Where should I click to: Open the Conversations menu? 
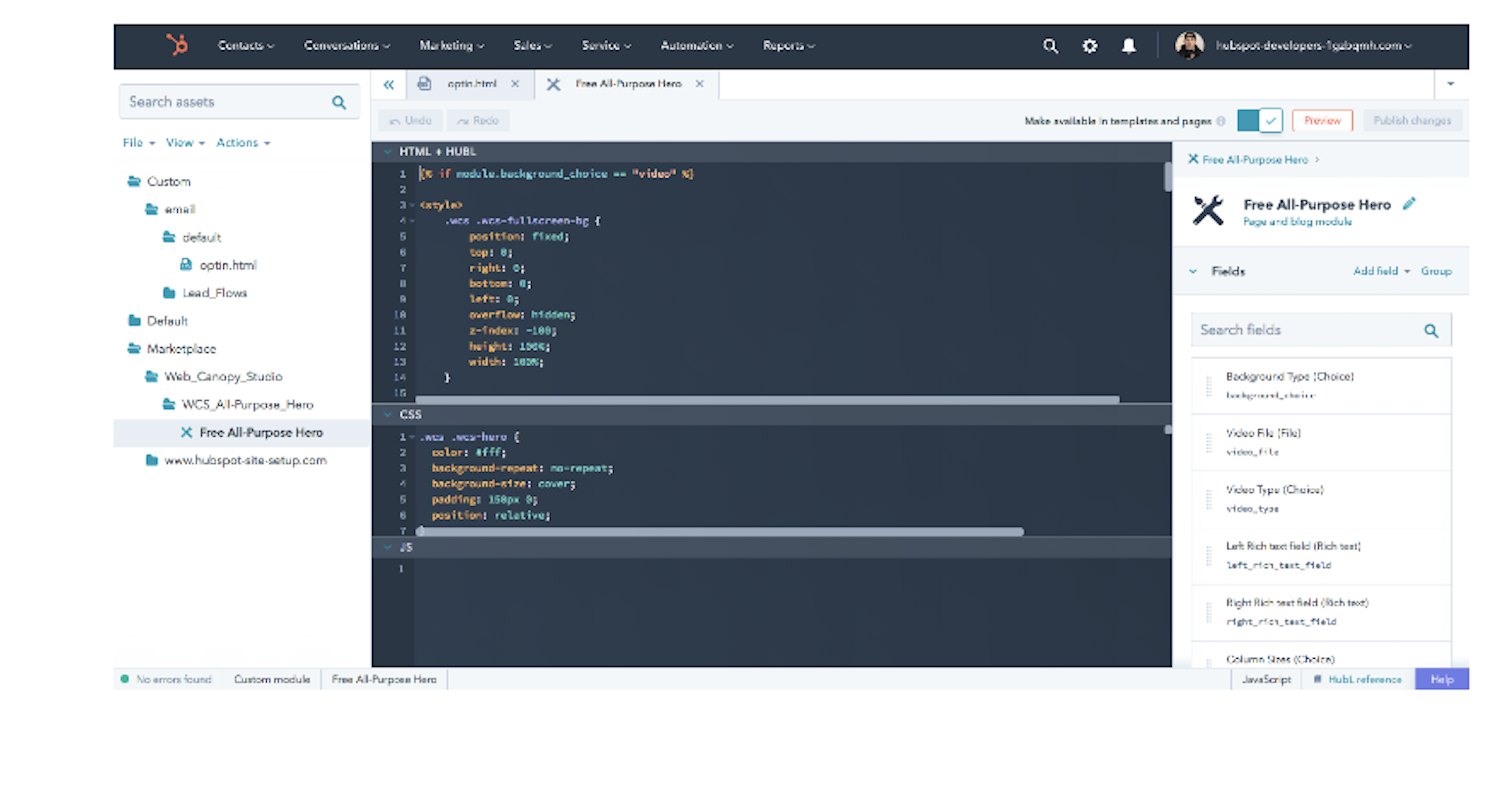pyautogui.click(x=347, y=46)
